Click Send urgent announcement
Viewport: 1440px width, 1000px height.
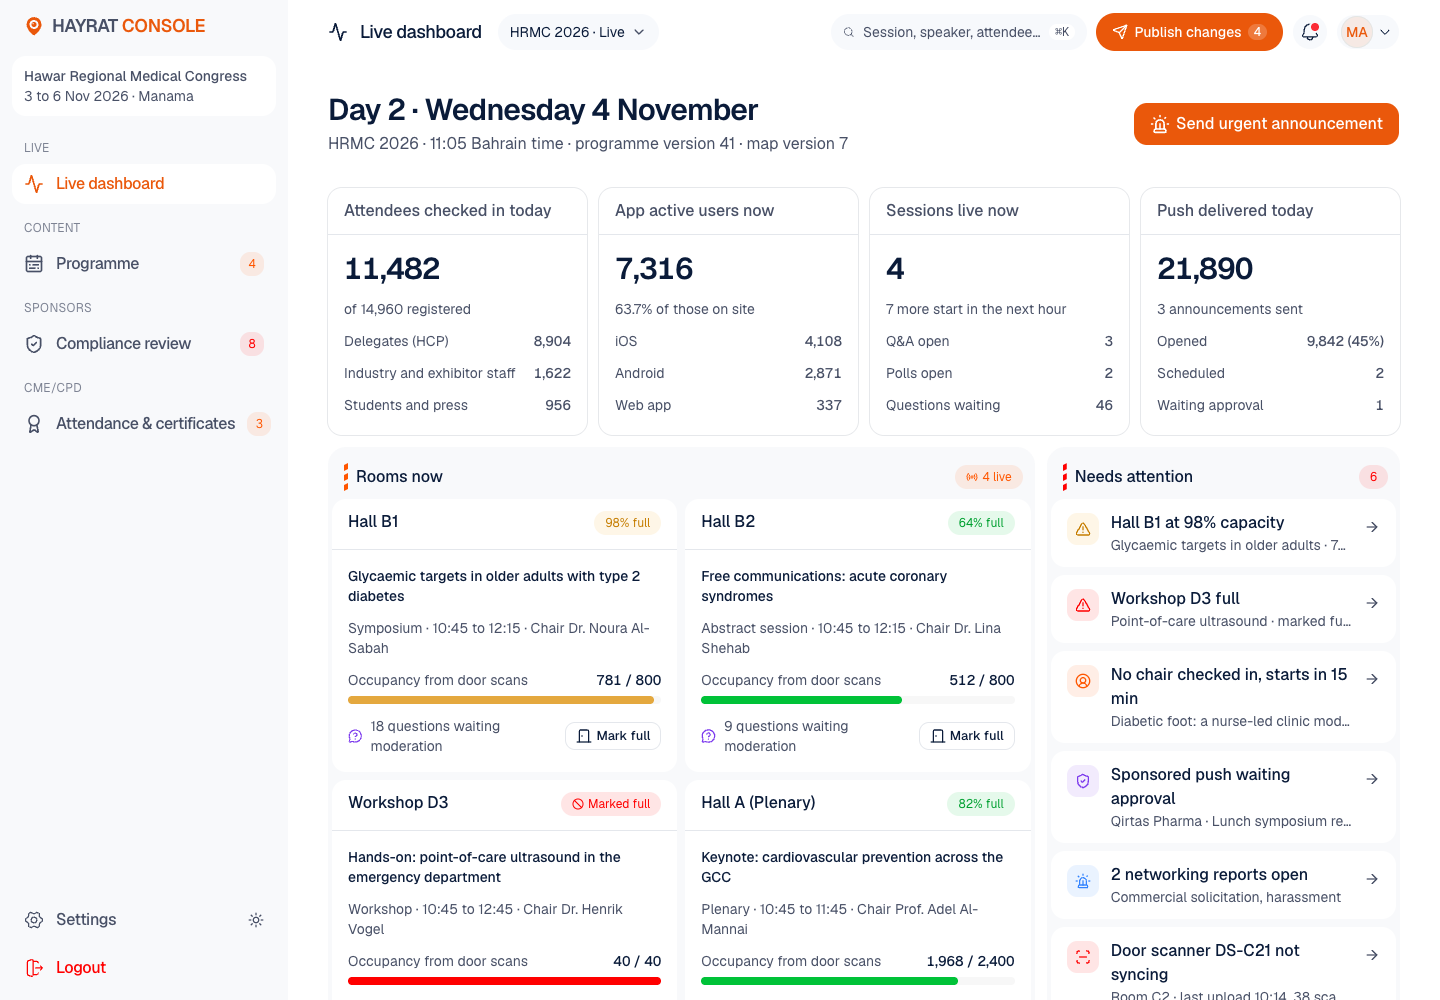click(x=1266, y=124)
